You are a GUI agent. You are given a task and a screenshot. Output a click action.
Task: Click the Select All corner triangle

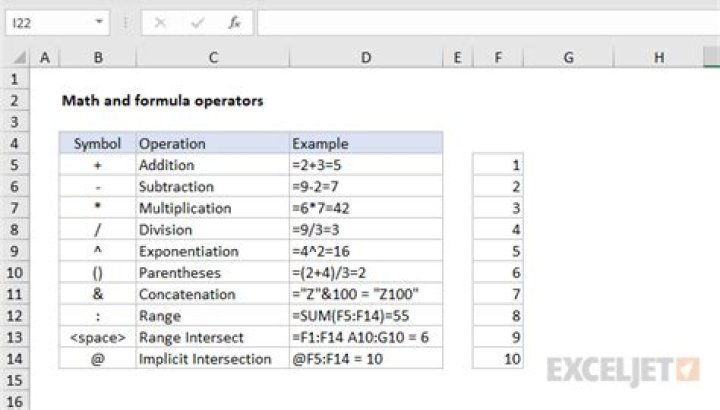(19, 58)
